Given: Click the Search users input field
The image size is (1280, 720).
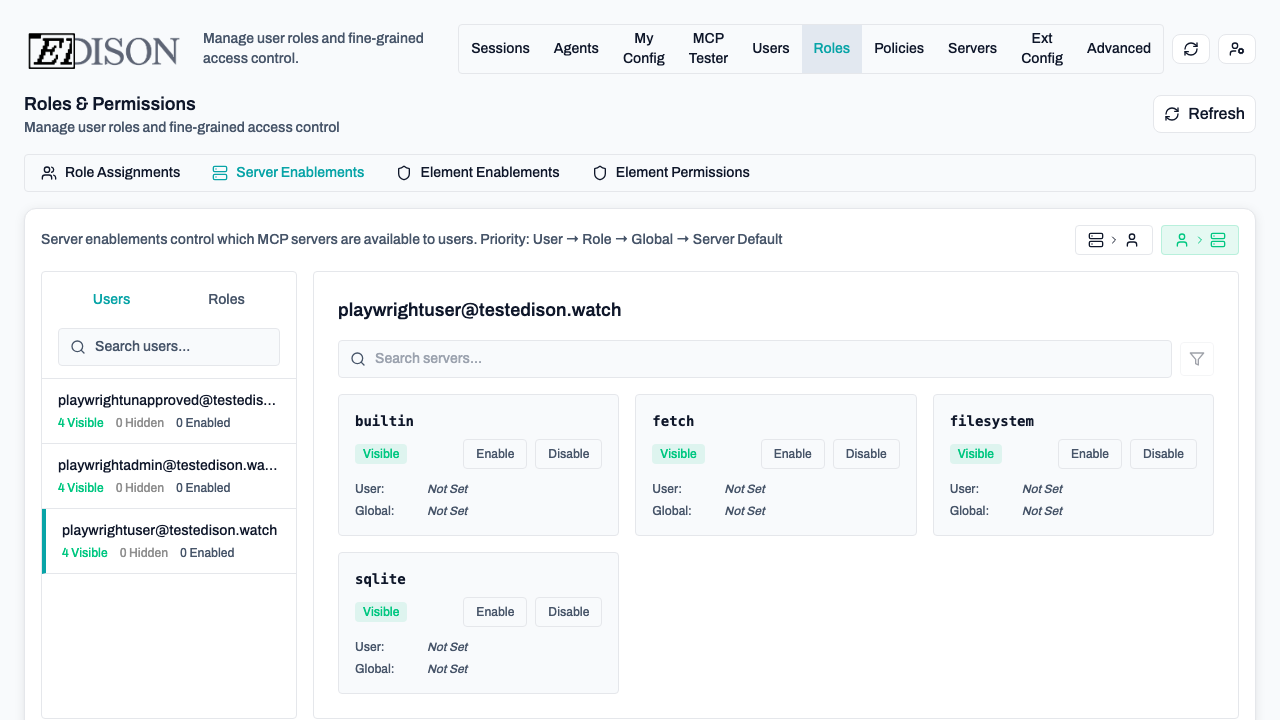Looking at the screenshot, I should coord(169,347).
